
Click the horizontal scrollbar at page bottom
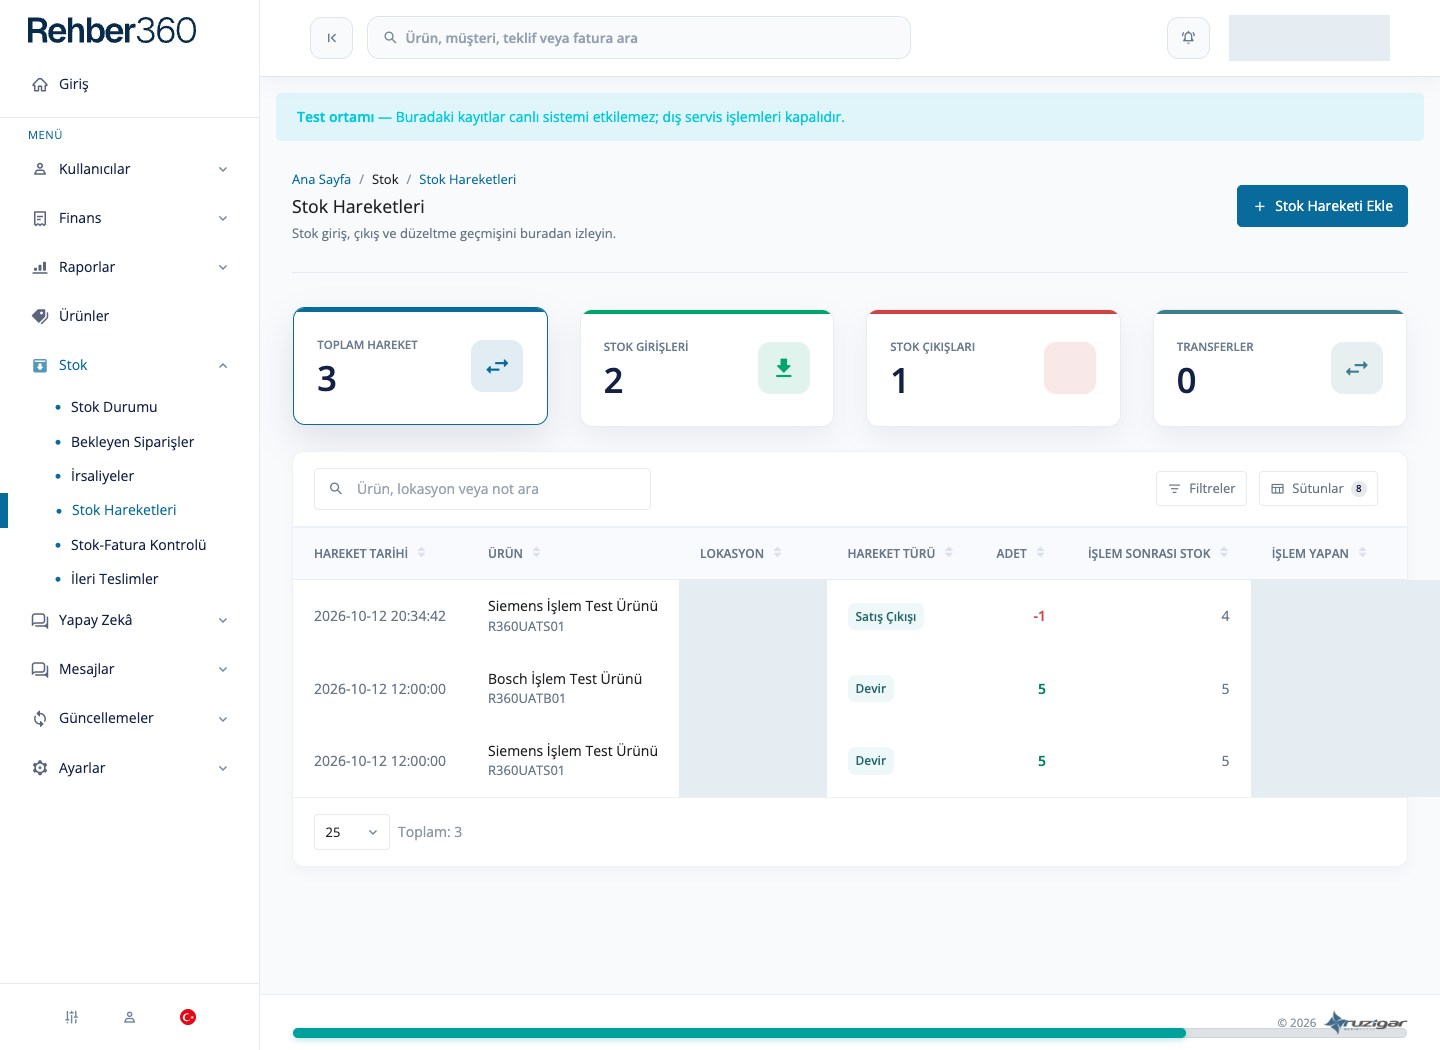coord(739,1033)
